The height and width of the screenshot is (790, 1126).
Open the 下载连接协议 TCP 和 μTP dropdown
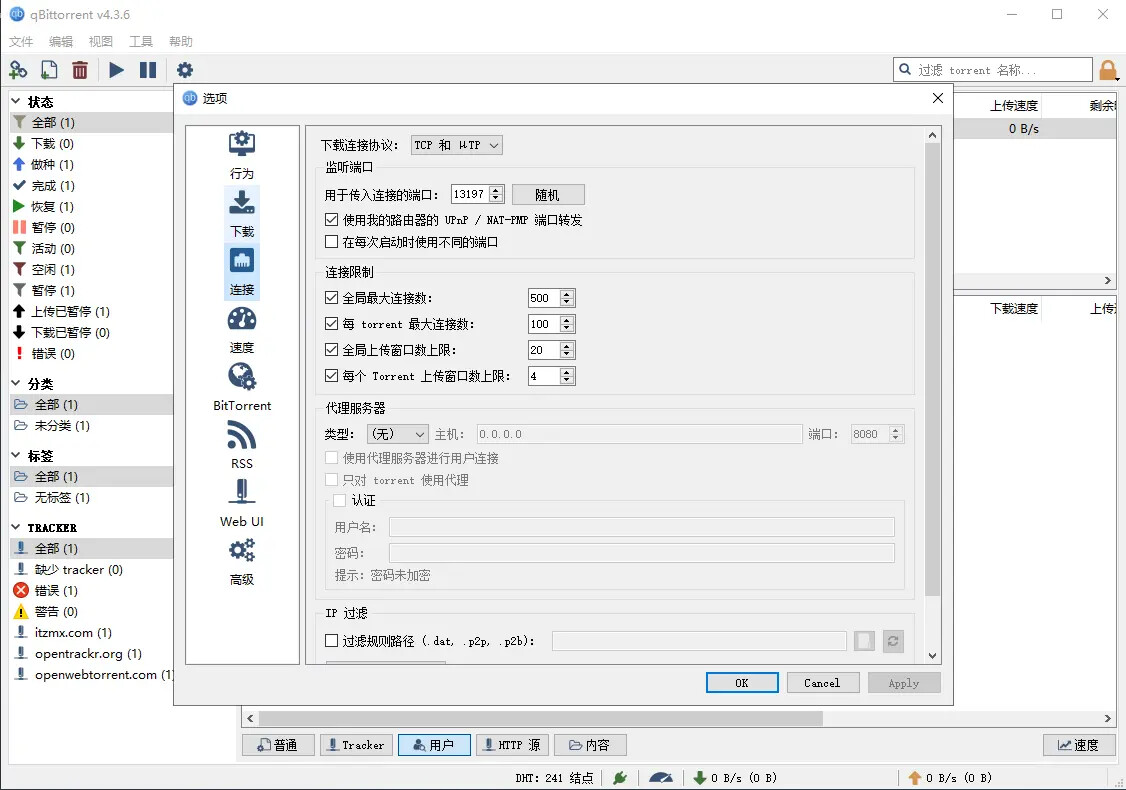pyautogui.click(x=457, y=145)
